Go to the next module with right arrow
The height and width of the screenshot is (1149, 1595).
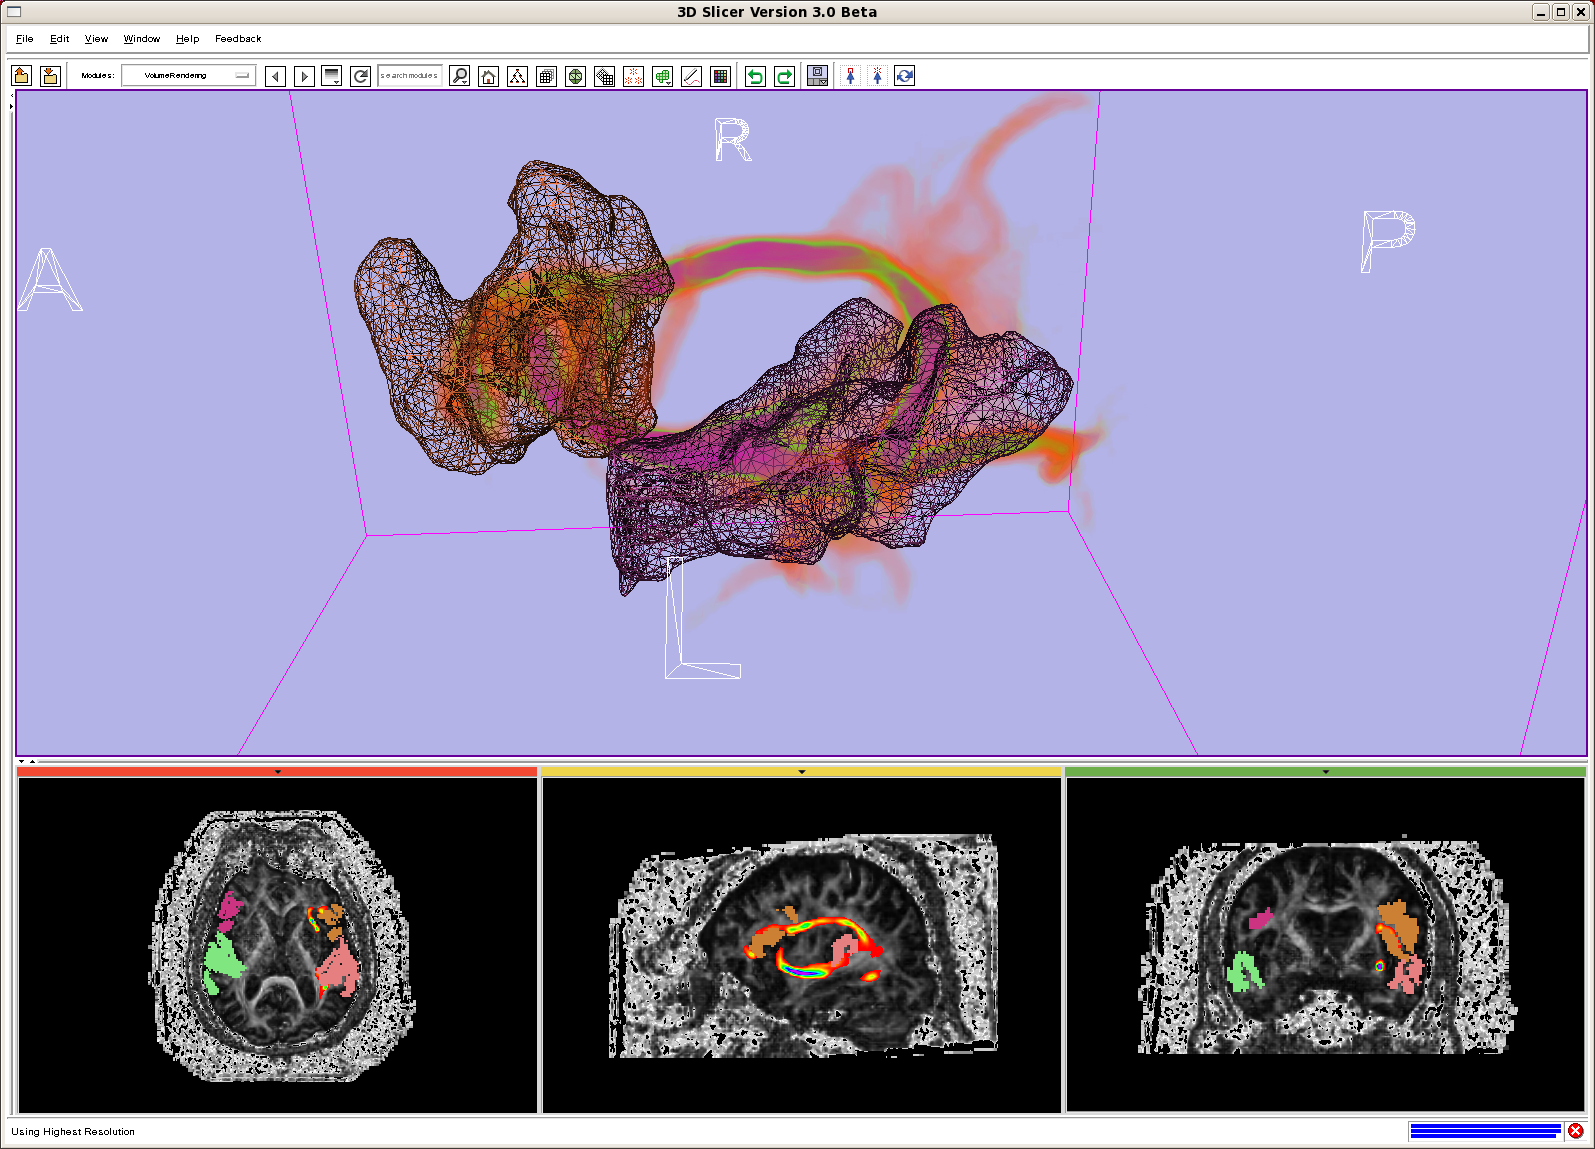(304, 76)
